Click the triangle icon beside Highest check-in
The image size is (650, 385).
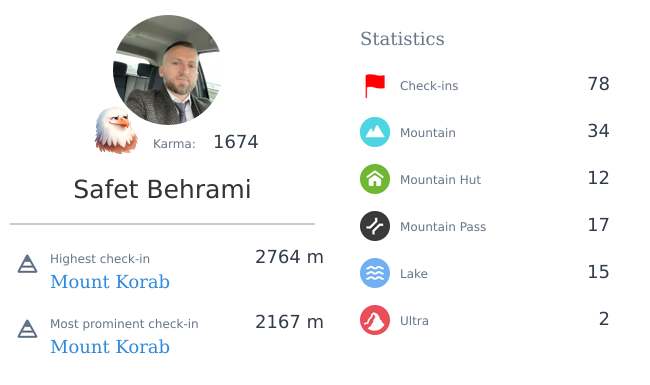[27, 264]
